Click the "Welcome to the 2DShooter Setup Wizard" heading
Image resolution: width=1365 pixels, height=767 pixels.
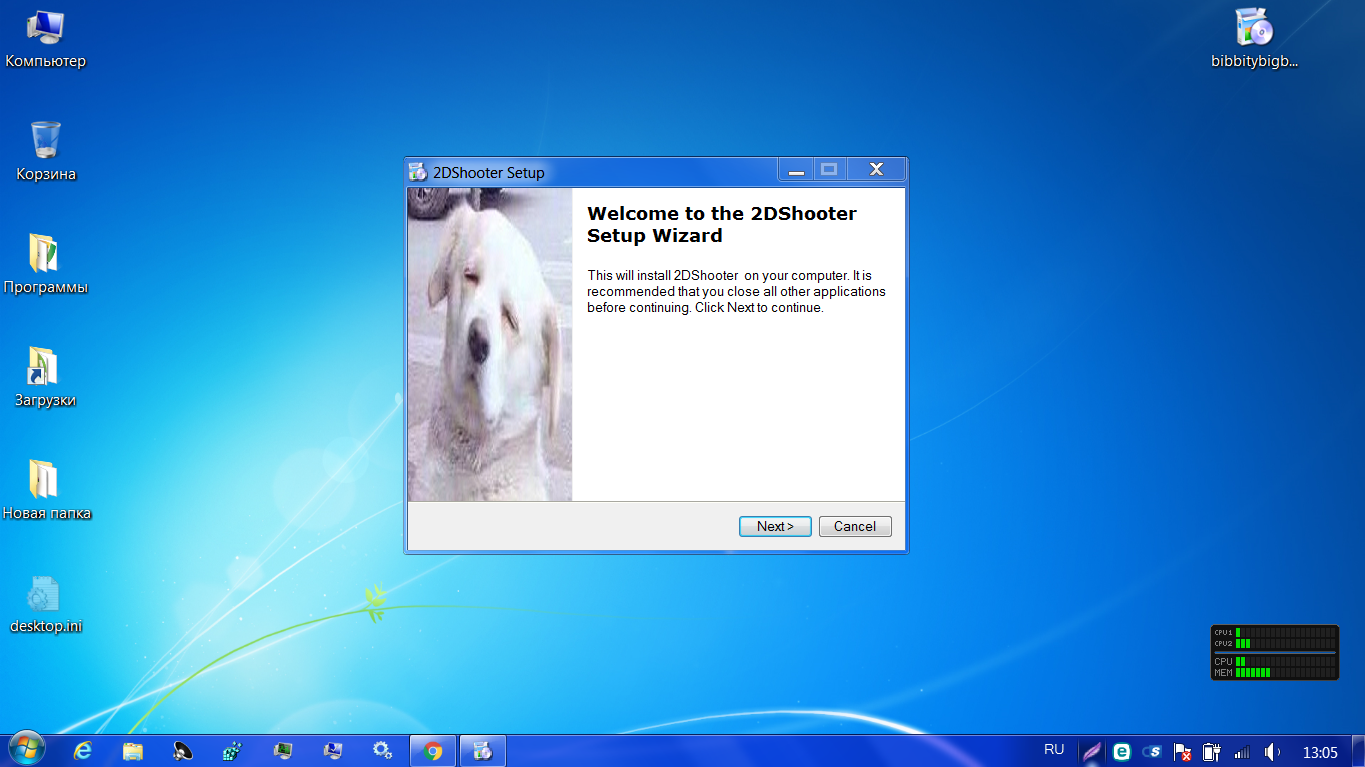coord(722,224)
